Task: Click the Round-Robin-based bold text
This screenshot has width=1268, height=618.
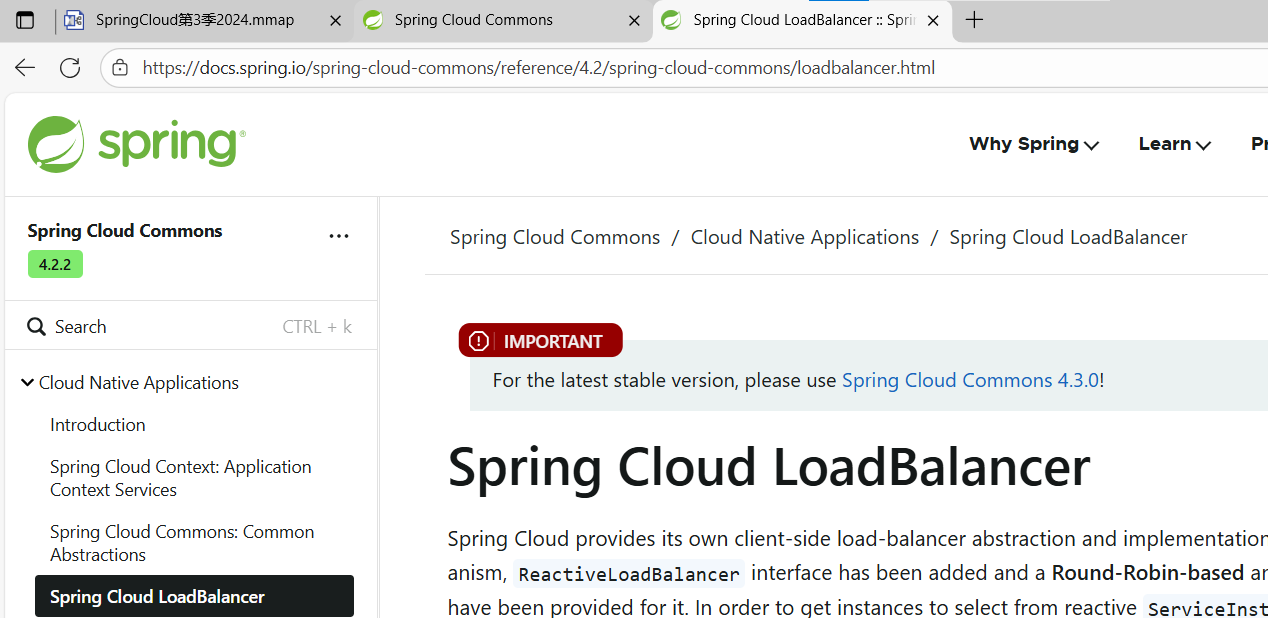Action: 1148,573
